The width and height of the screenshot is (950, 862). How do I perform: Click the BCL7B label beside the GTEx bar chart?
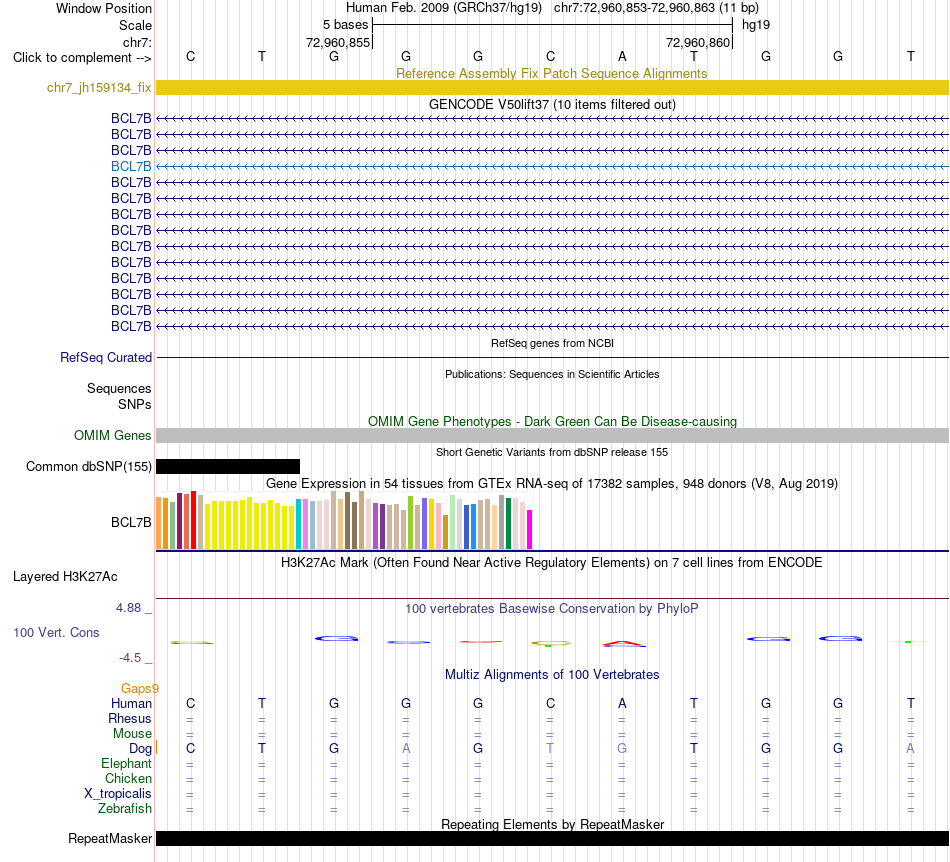131,522
